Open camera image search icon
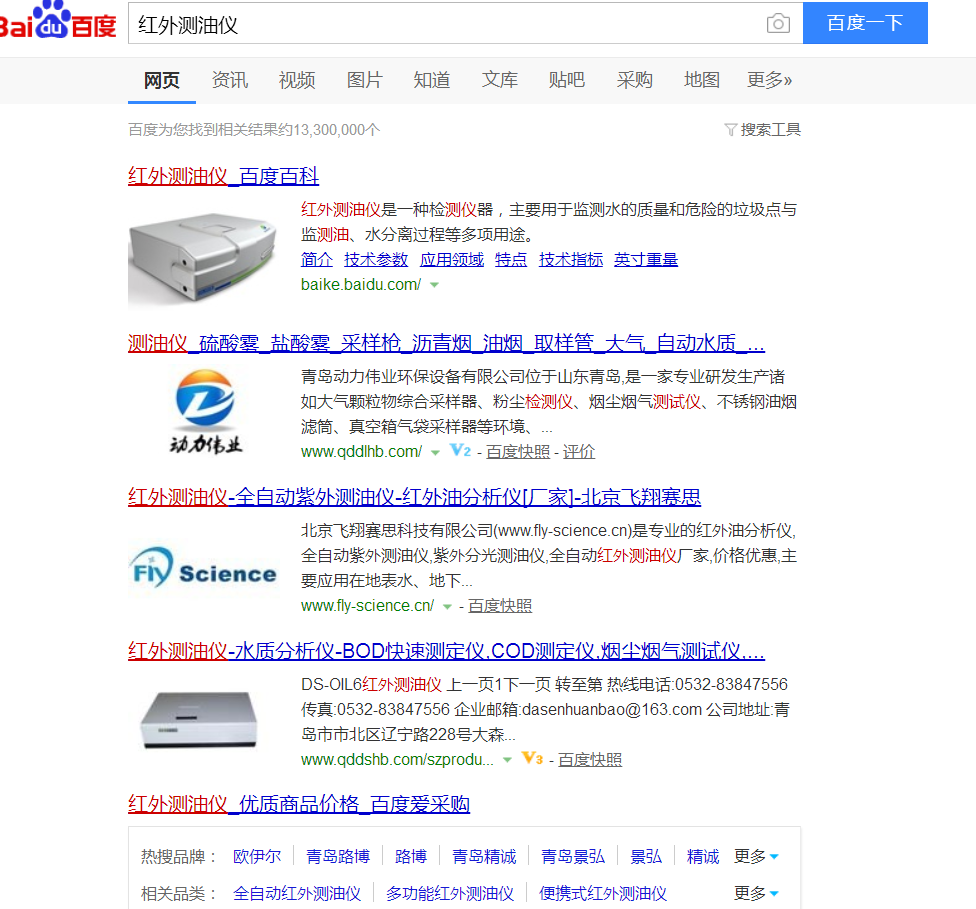Screen dimensions: 976x909 [778, 24]
